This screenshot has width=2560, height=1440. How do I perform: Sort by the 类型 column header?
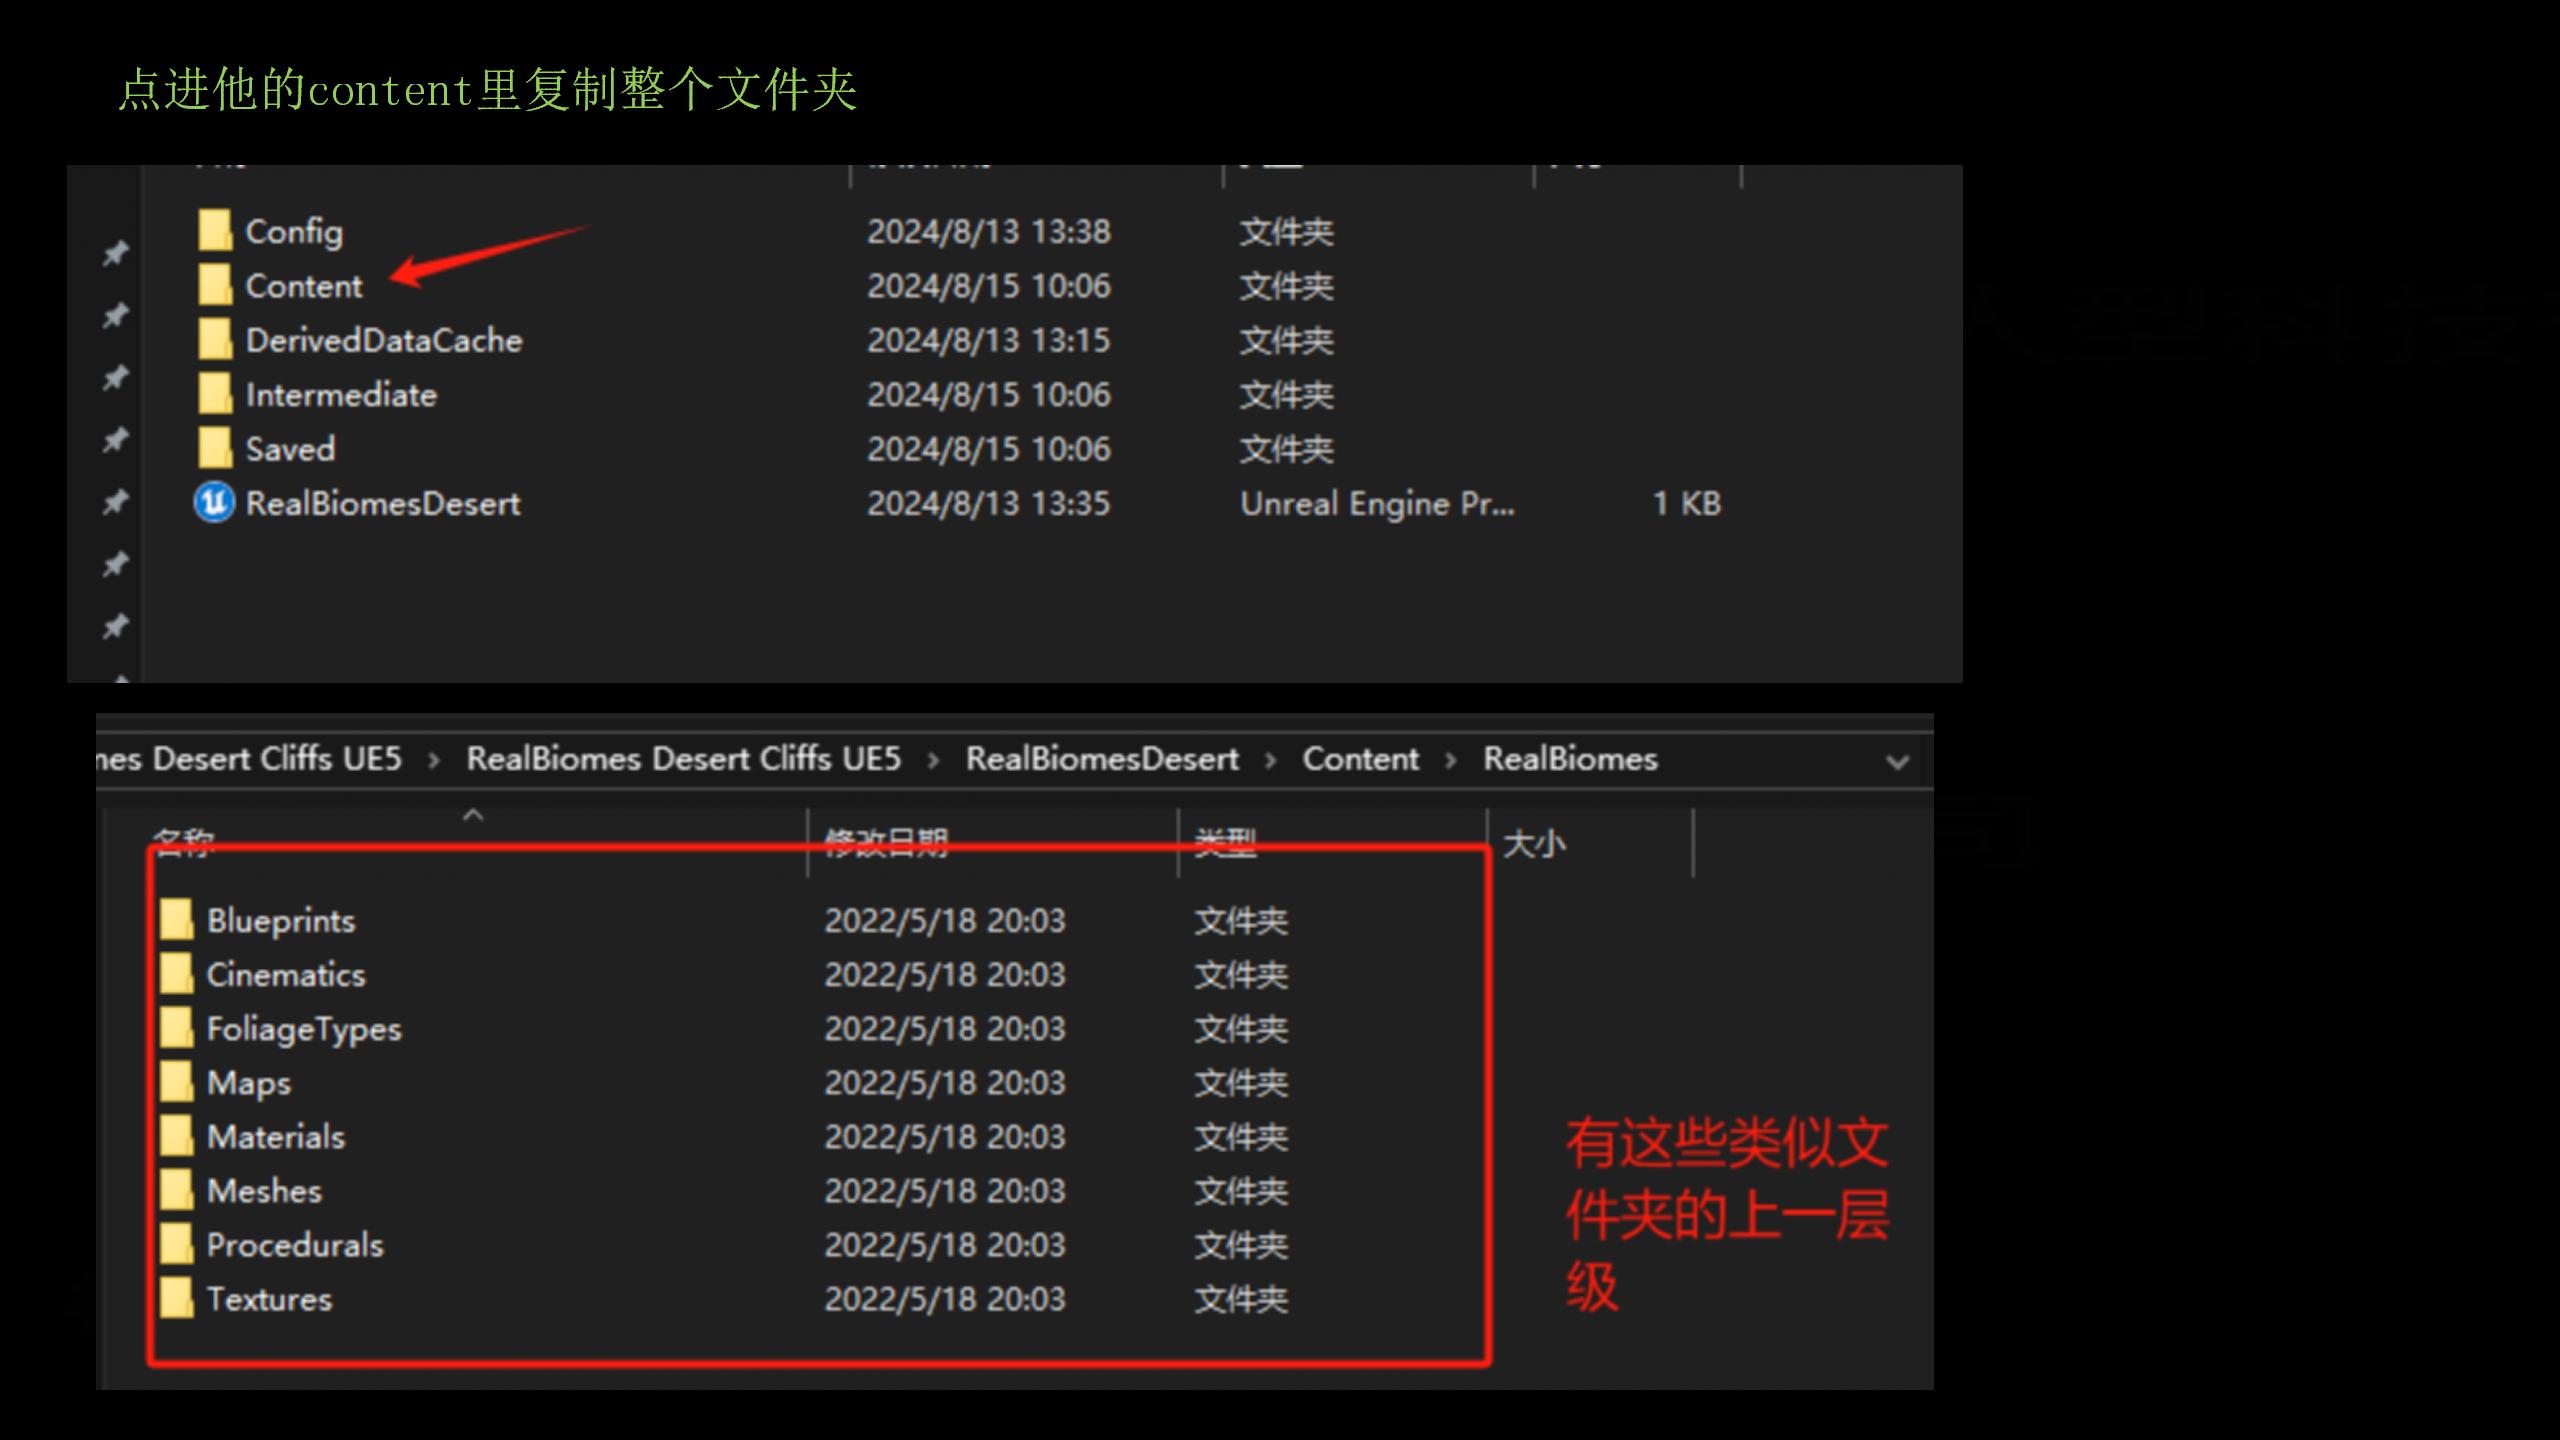click(x=1225, y=844)
